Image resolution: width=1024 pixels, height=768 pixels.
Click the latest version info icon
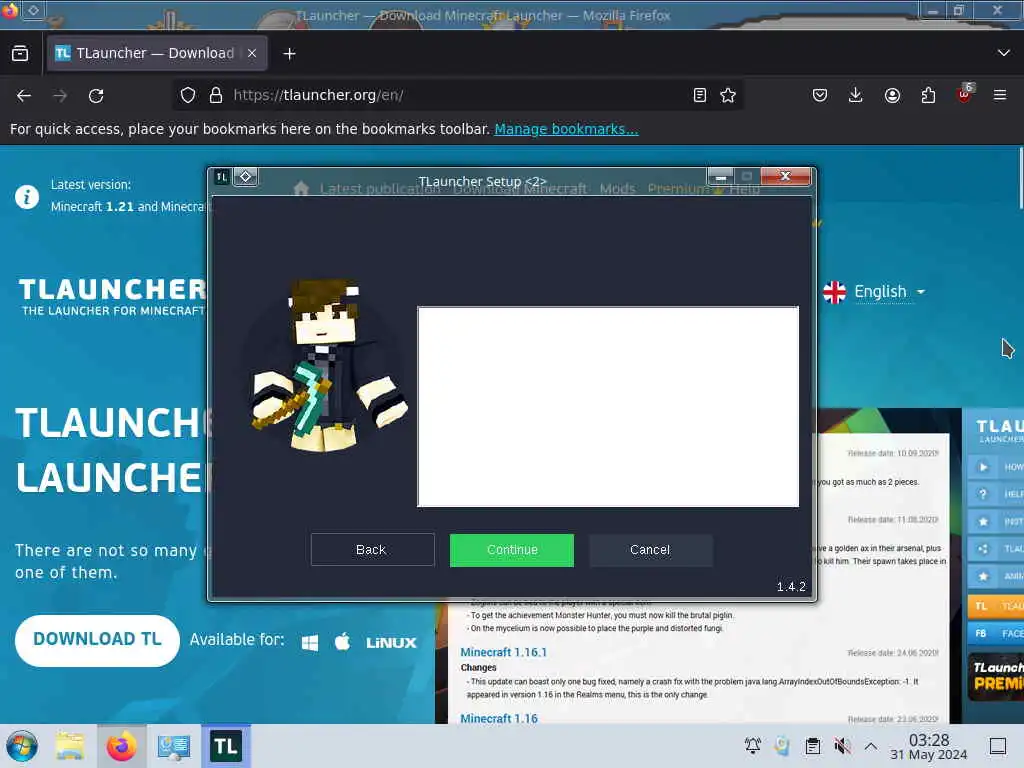click(x=27, y=196)
